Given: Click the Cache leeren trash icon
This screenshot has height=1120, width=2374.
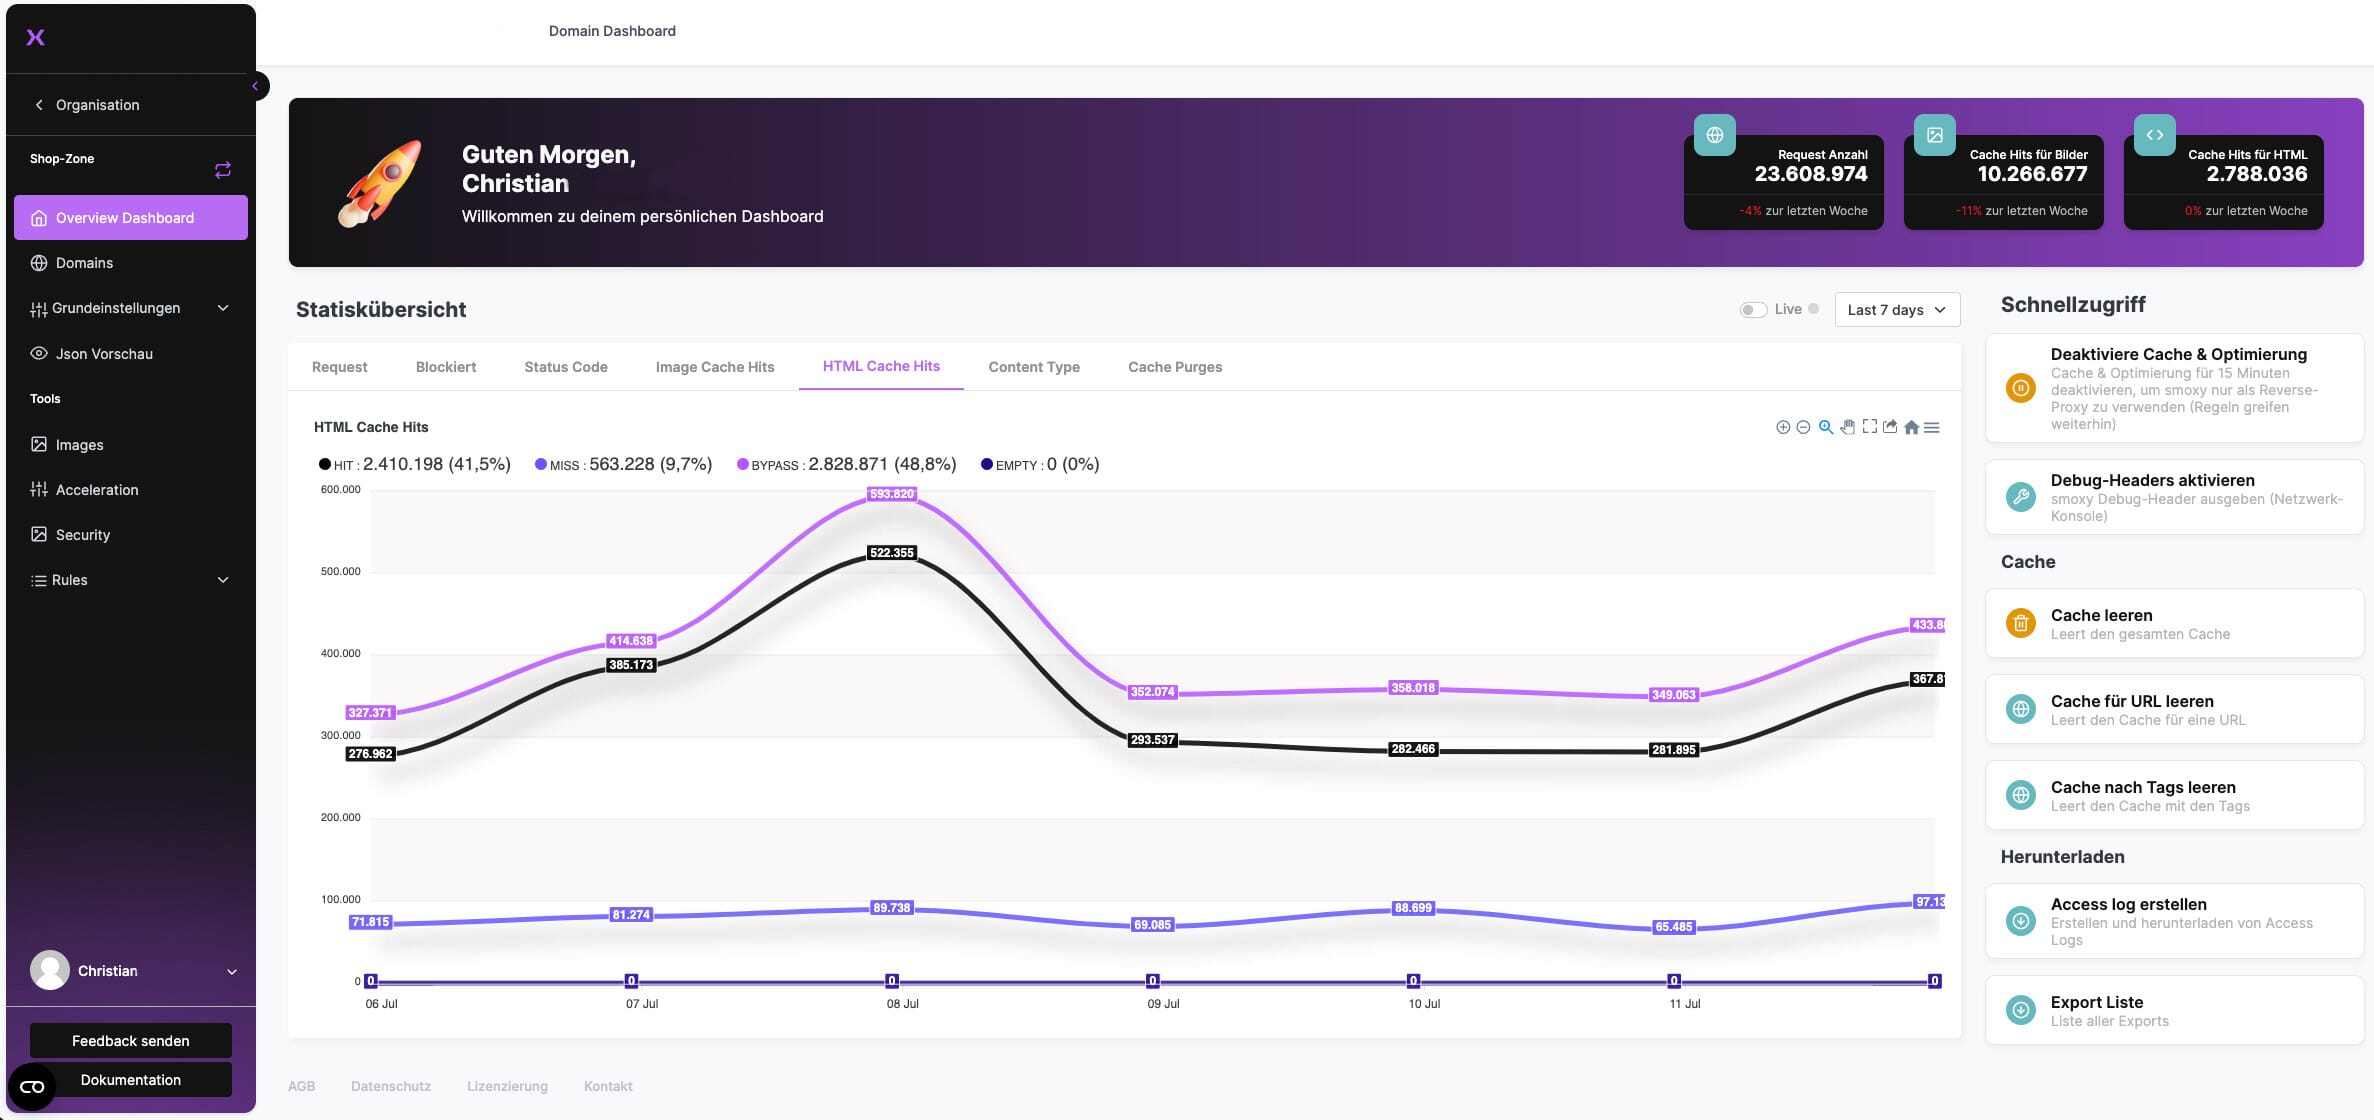Looking at the screenshot, I should click(x=2020, y=623).
